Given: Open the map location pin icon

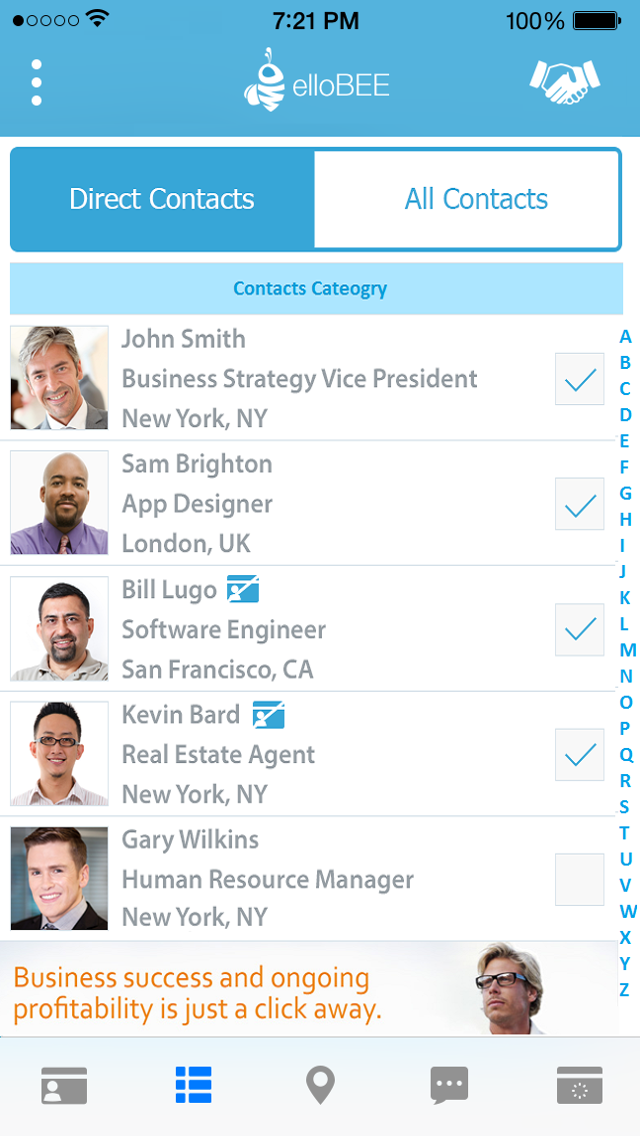Looking at the screenshot, I should (x=320, y=1085).
